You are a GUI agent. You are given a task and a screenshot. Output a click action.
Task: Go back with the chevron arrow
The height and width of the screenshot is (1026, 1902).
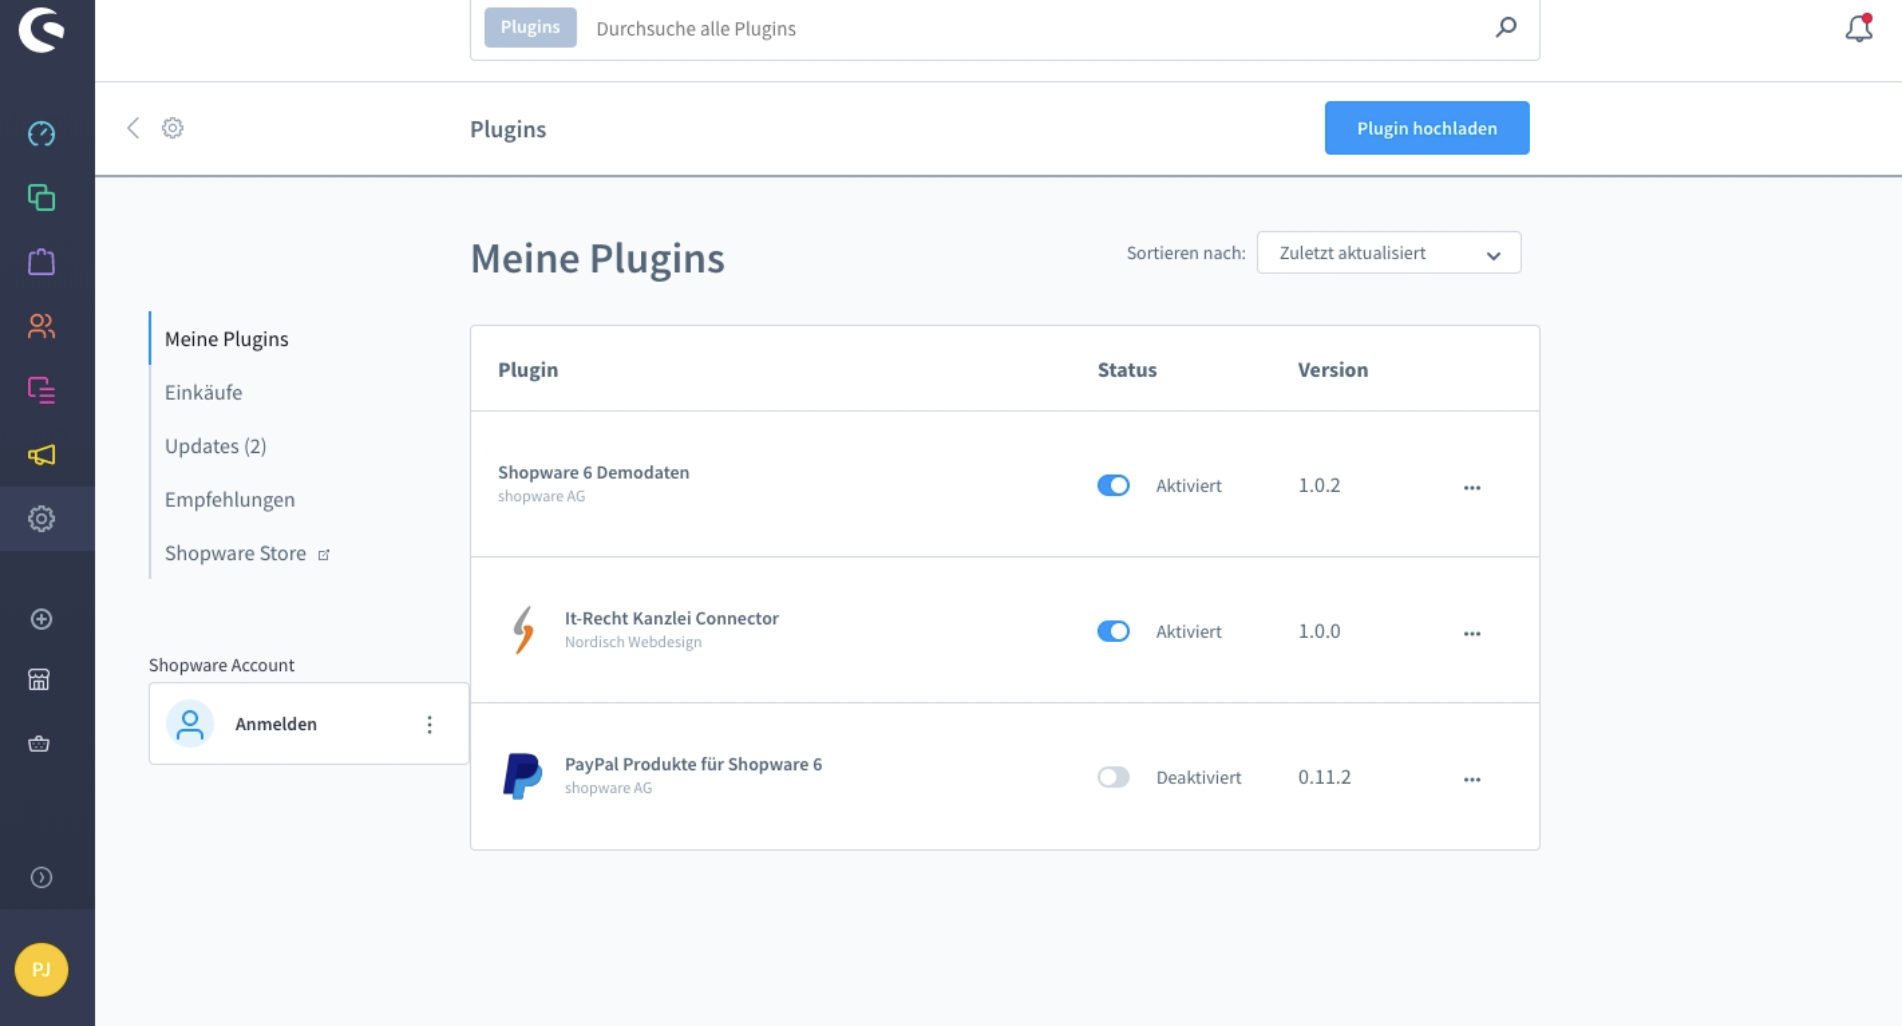click(133, 128)
